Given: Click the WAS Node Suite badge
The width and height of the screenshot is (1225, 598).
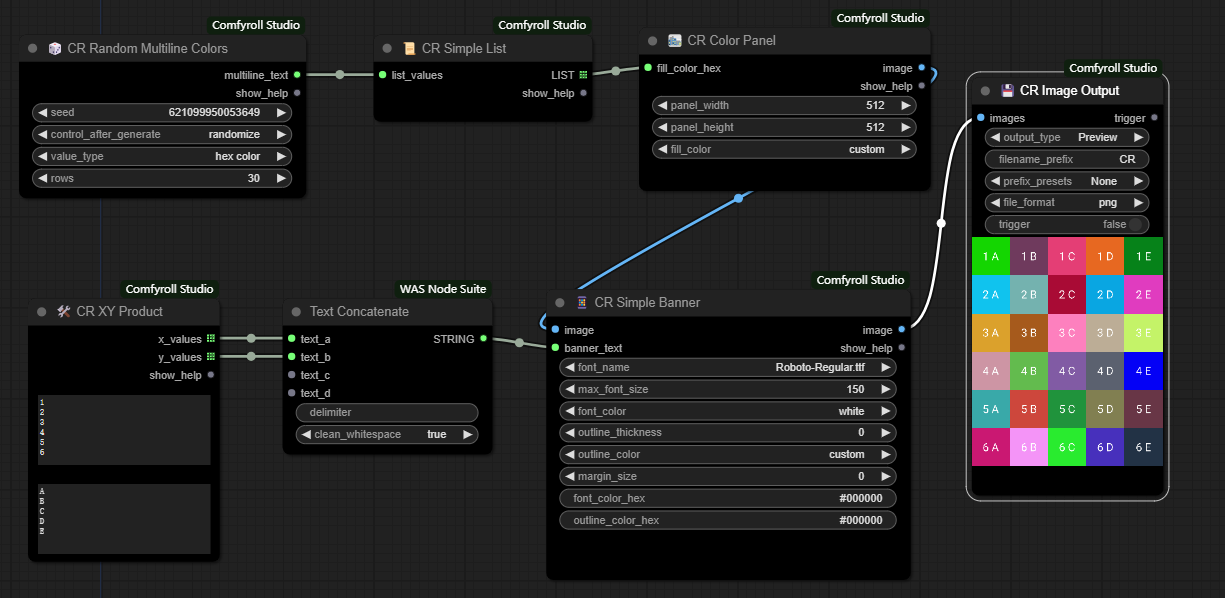Looking at the screenshot, I should click(x=442, y=289).
